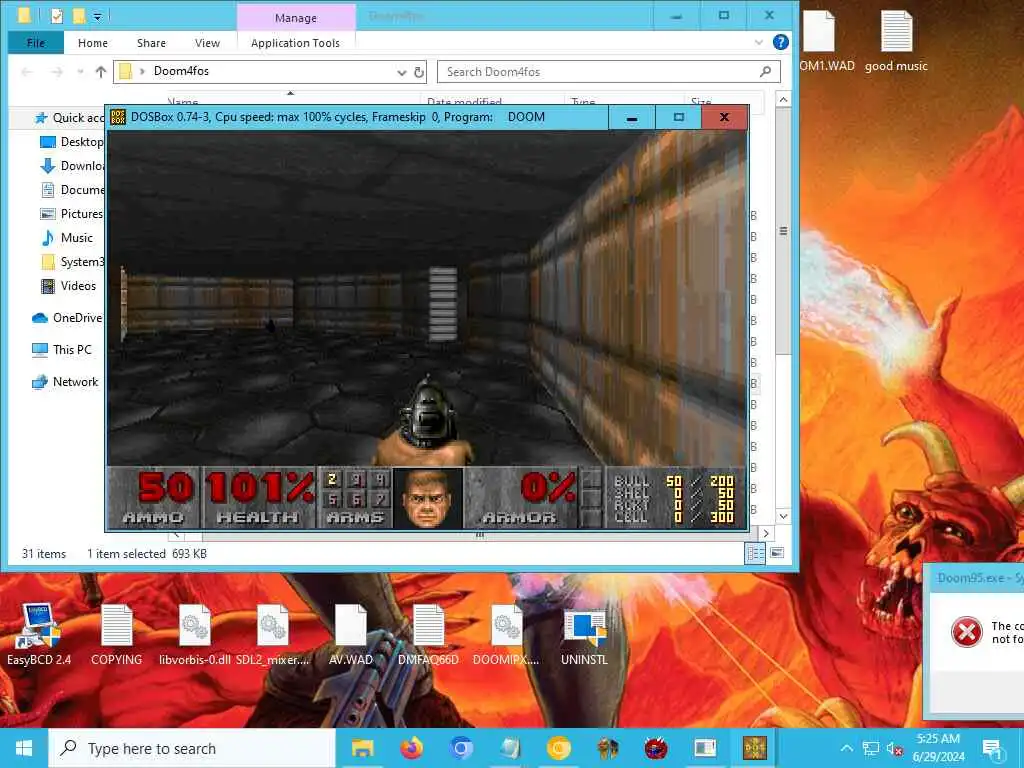Open the Application Tools tab

(295, 43)
